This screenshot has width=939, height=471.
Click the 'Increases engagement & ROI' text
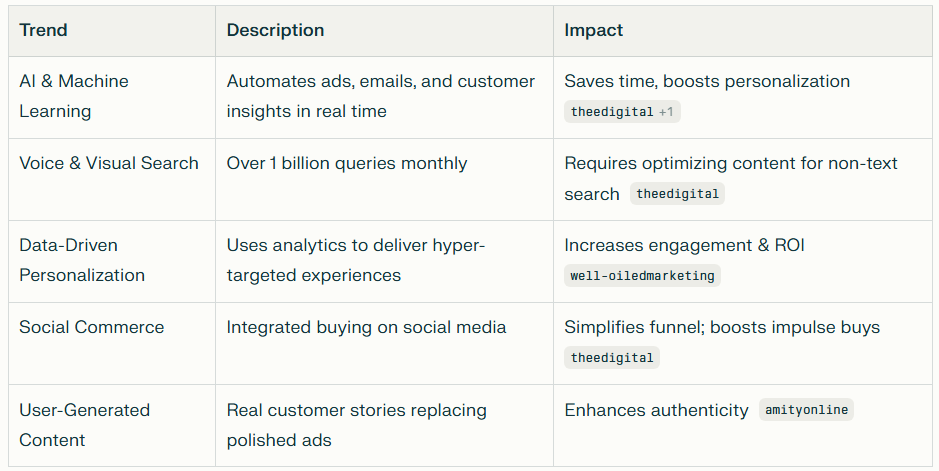click(684, 245)
